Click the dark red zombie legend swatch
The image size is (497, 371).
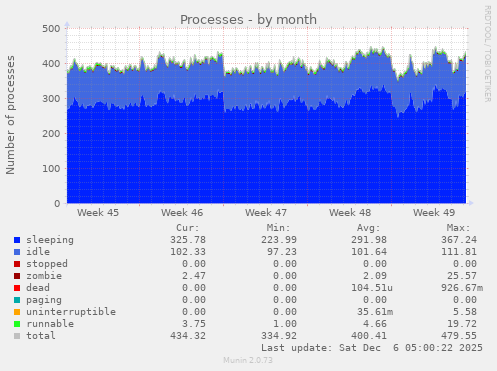click(17, 276)
